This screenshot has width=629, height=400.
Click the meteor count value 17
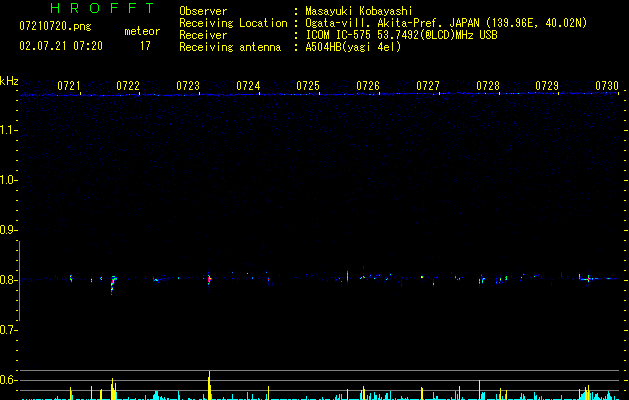pos(145,46)
